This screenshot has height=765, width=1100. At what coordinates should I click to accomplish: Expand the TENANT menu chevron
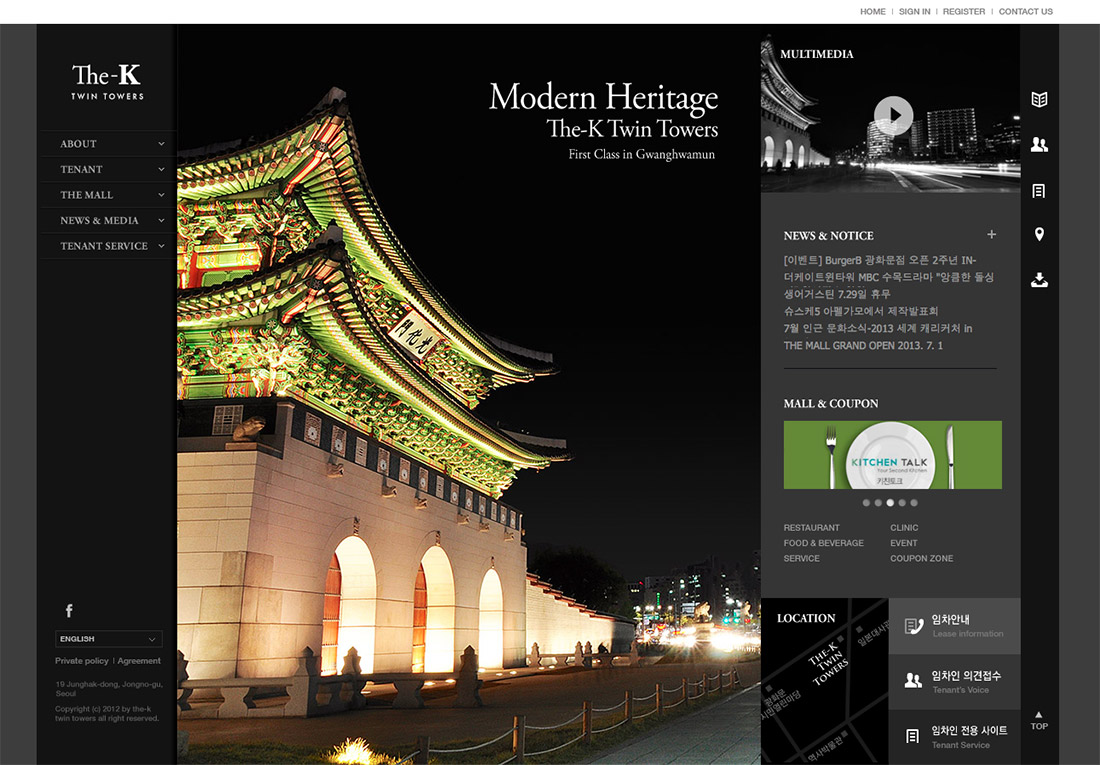(161, 169)
